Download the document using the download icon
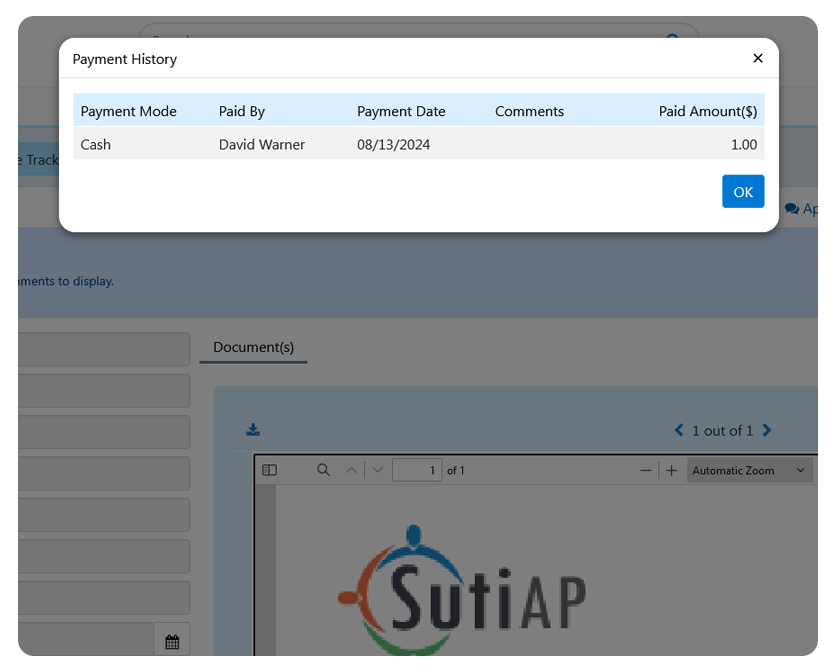Viewport: 840px width, 670px height. click(x=253, y=430)
